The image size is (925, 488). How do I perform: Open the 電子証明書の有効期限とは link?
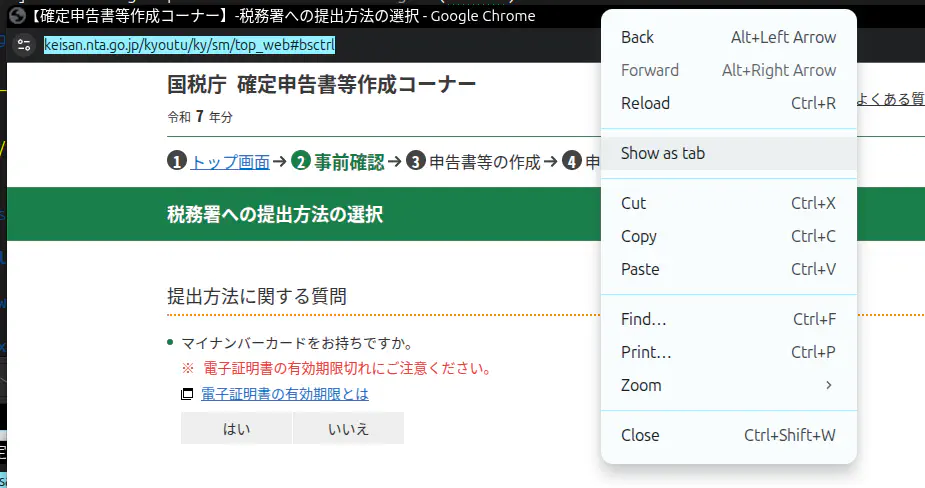tap(285, 394)
